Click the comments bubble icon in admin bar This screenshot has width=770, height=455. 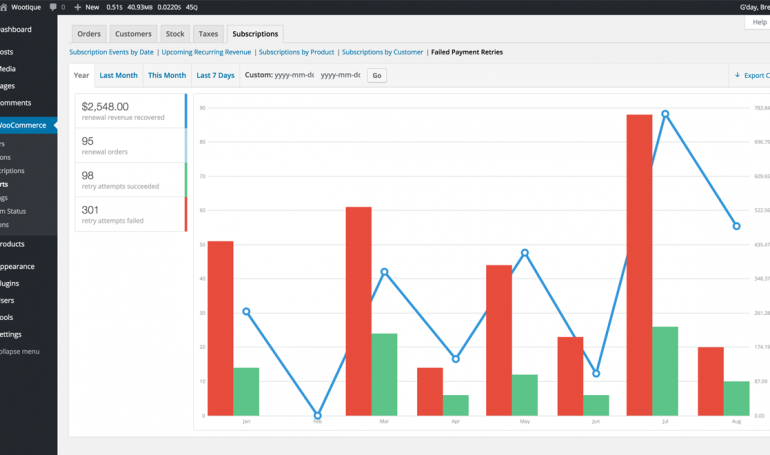point(52,7)
